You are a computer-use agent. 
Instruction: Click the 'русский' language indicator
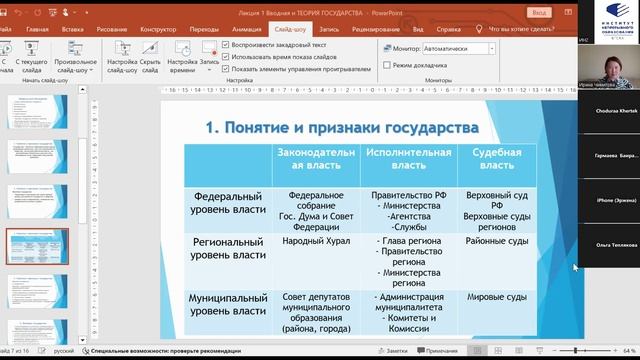pyautogui.click(x=64, y=351)
